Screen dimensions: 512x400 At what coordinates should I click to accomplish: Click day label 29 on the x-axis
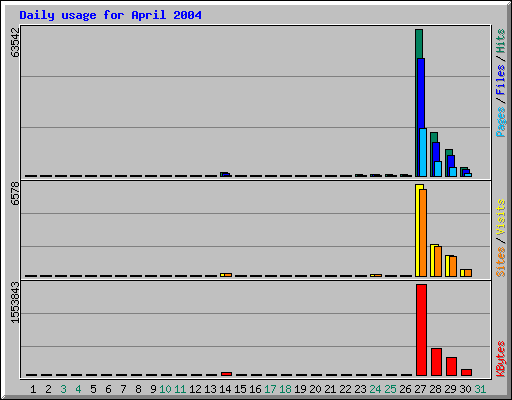(450, 389)
